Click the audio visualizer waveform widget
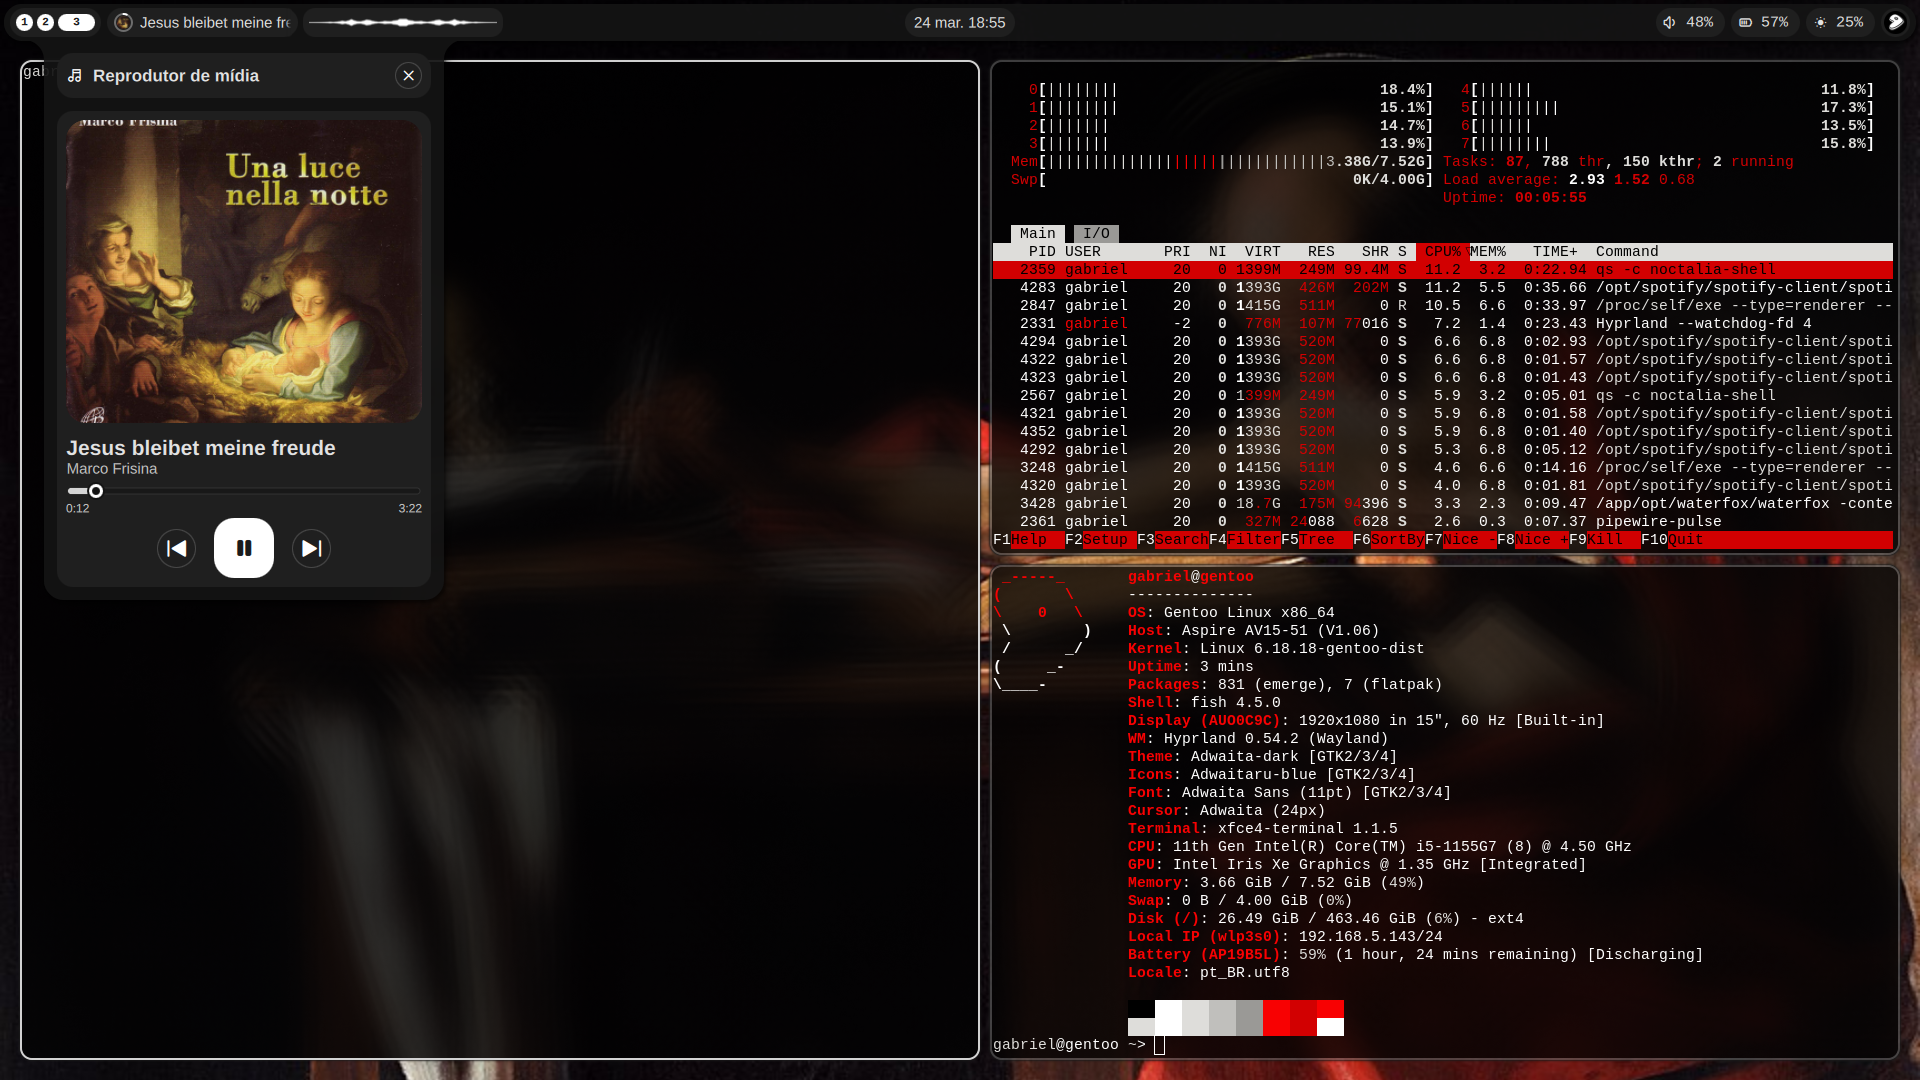 coord(402,22)
